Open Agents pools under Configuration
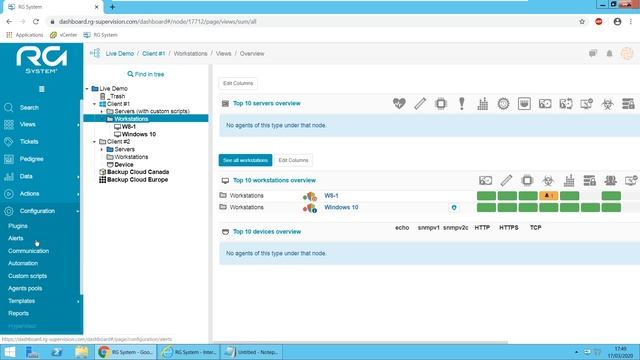The image size is (640, 360). click(25, 289)
